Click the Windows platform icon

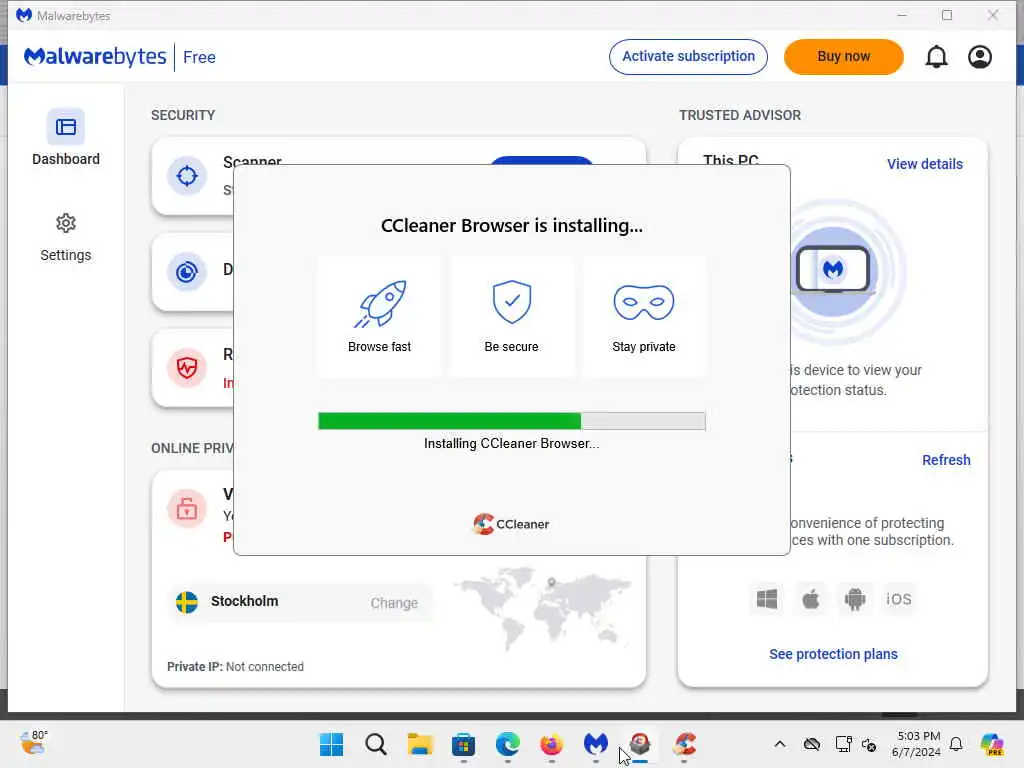tap(767, 599)
